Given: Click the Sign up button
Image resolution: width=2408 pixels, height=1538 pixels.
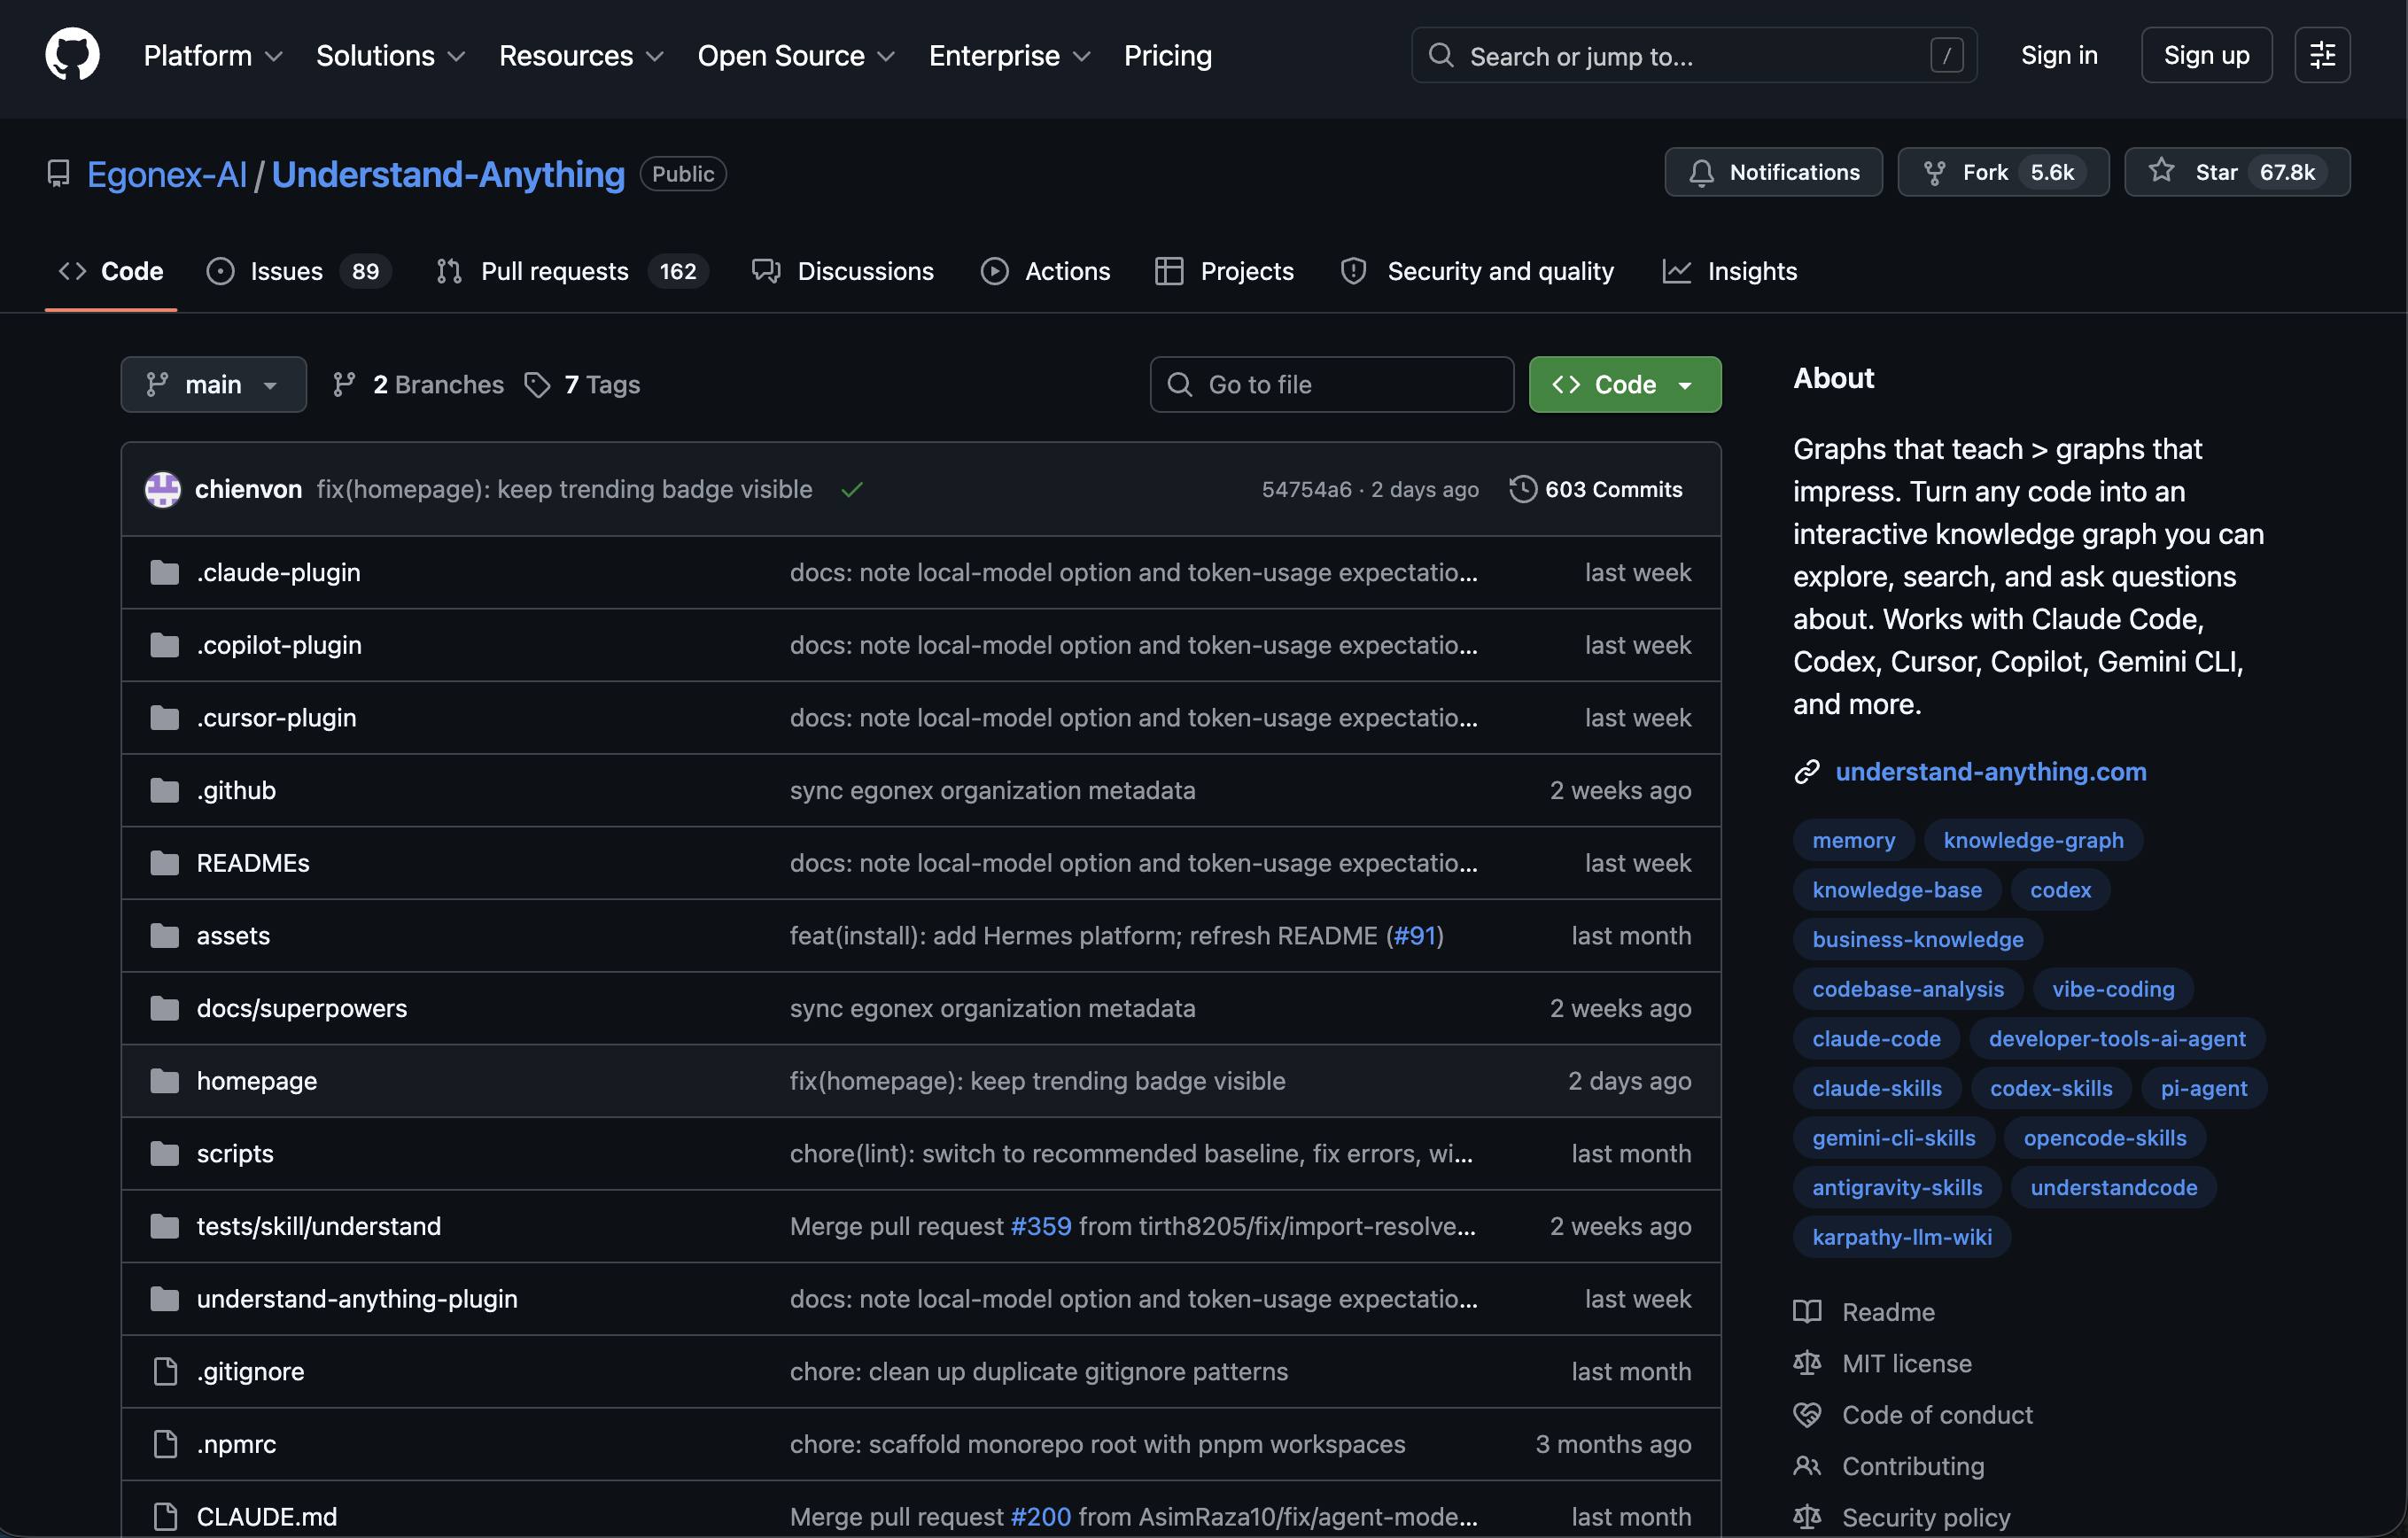Looking at the screenshot, I should click(x=2206, y=55).
